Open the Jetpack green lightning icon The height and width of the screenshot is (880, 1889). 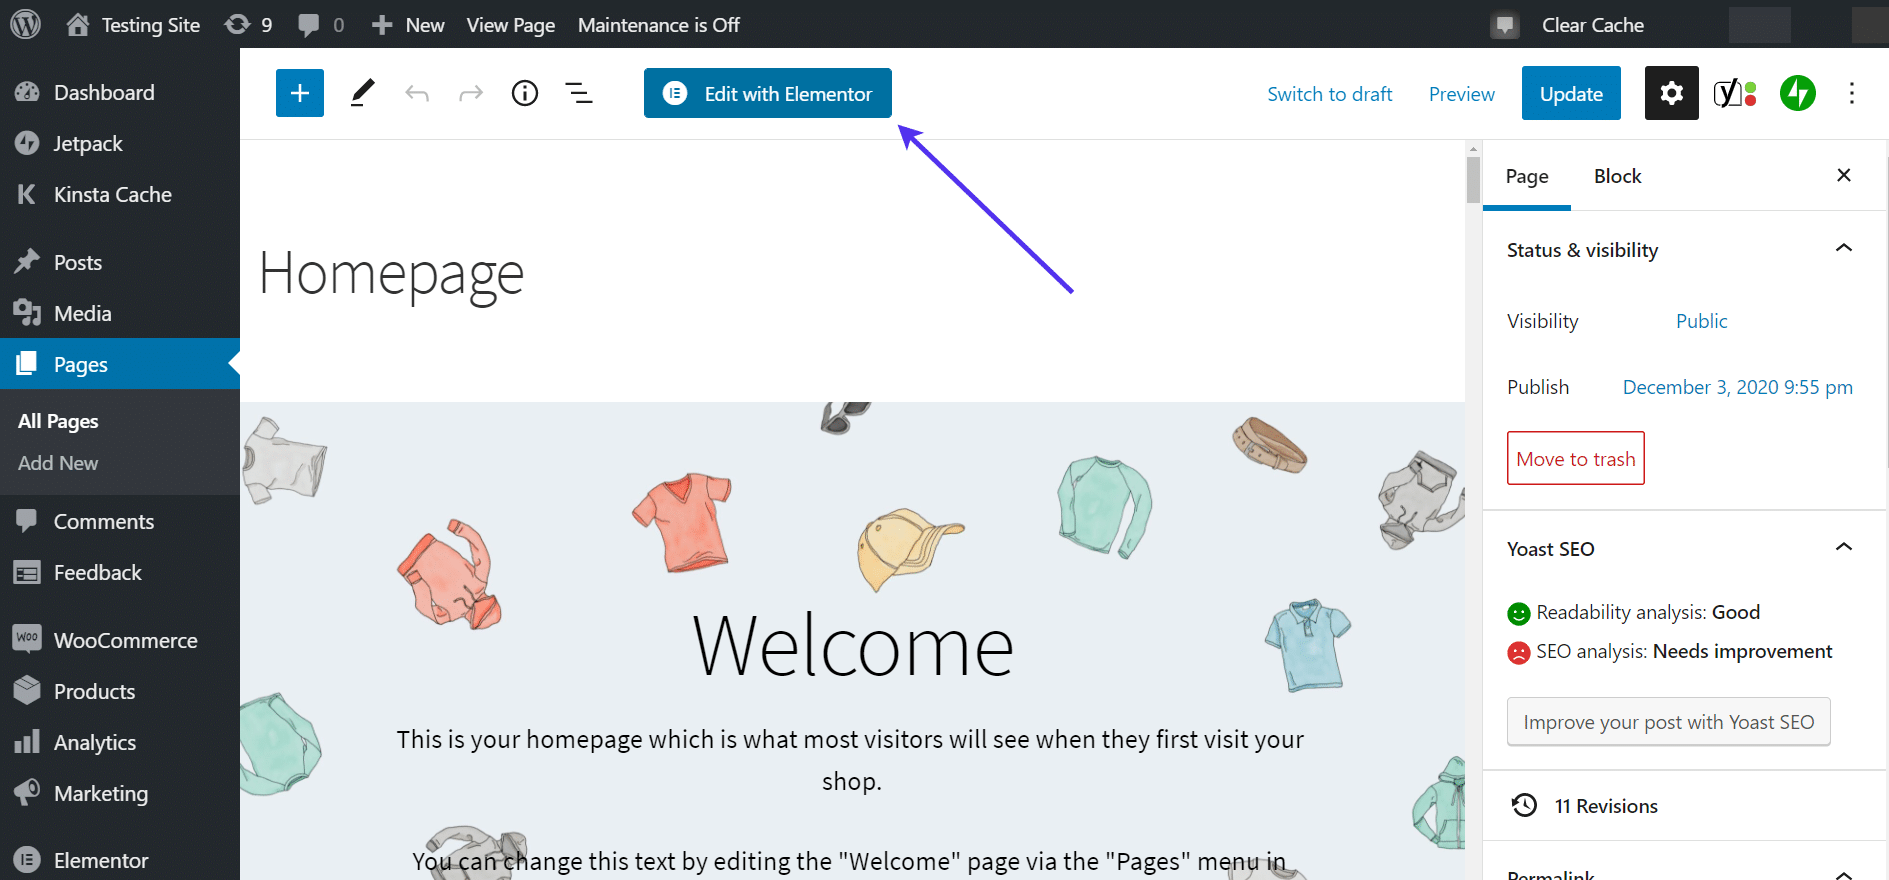coord(1798,93)
